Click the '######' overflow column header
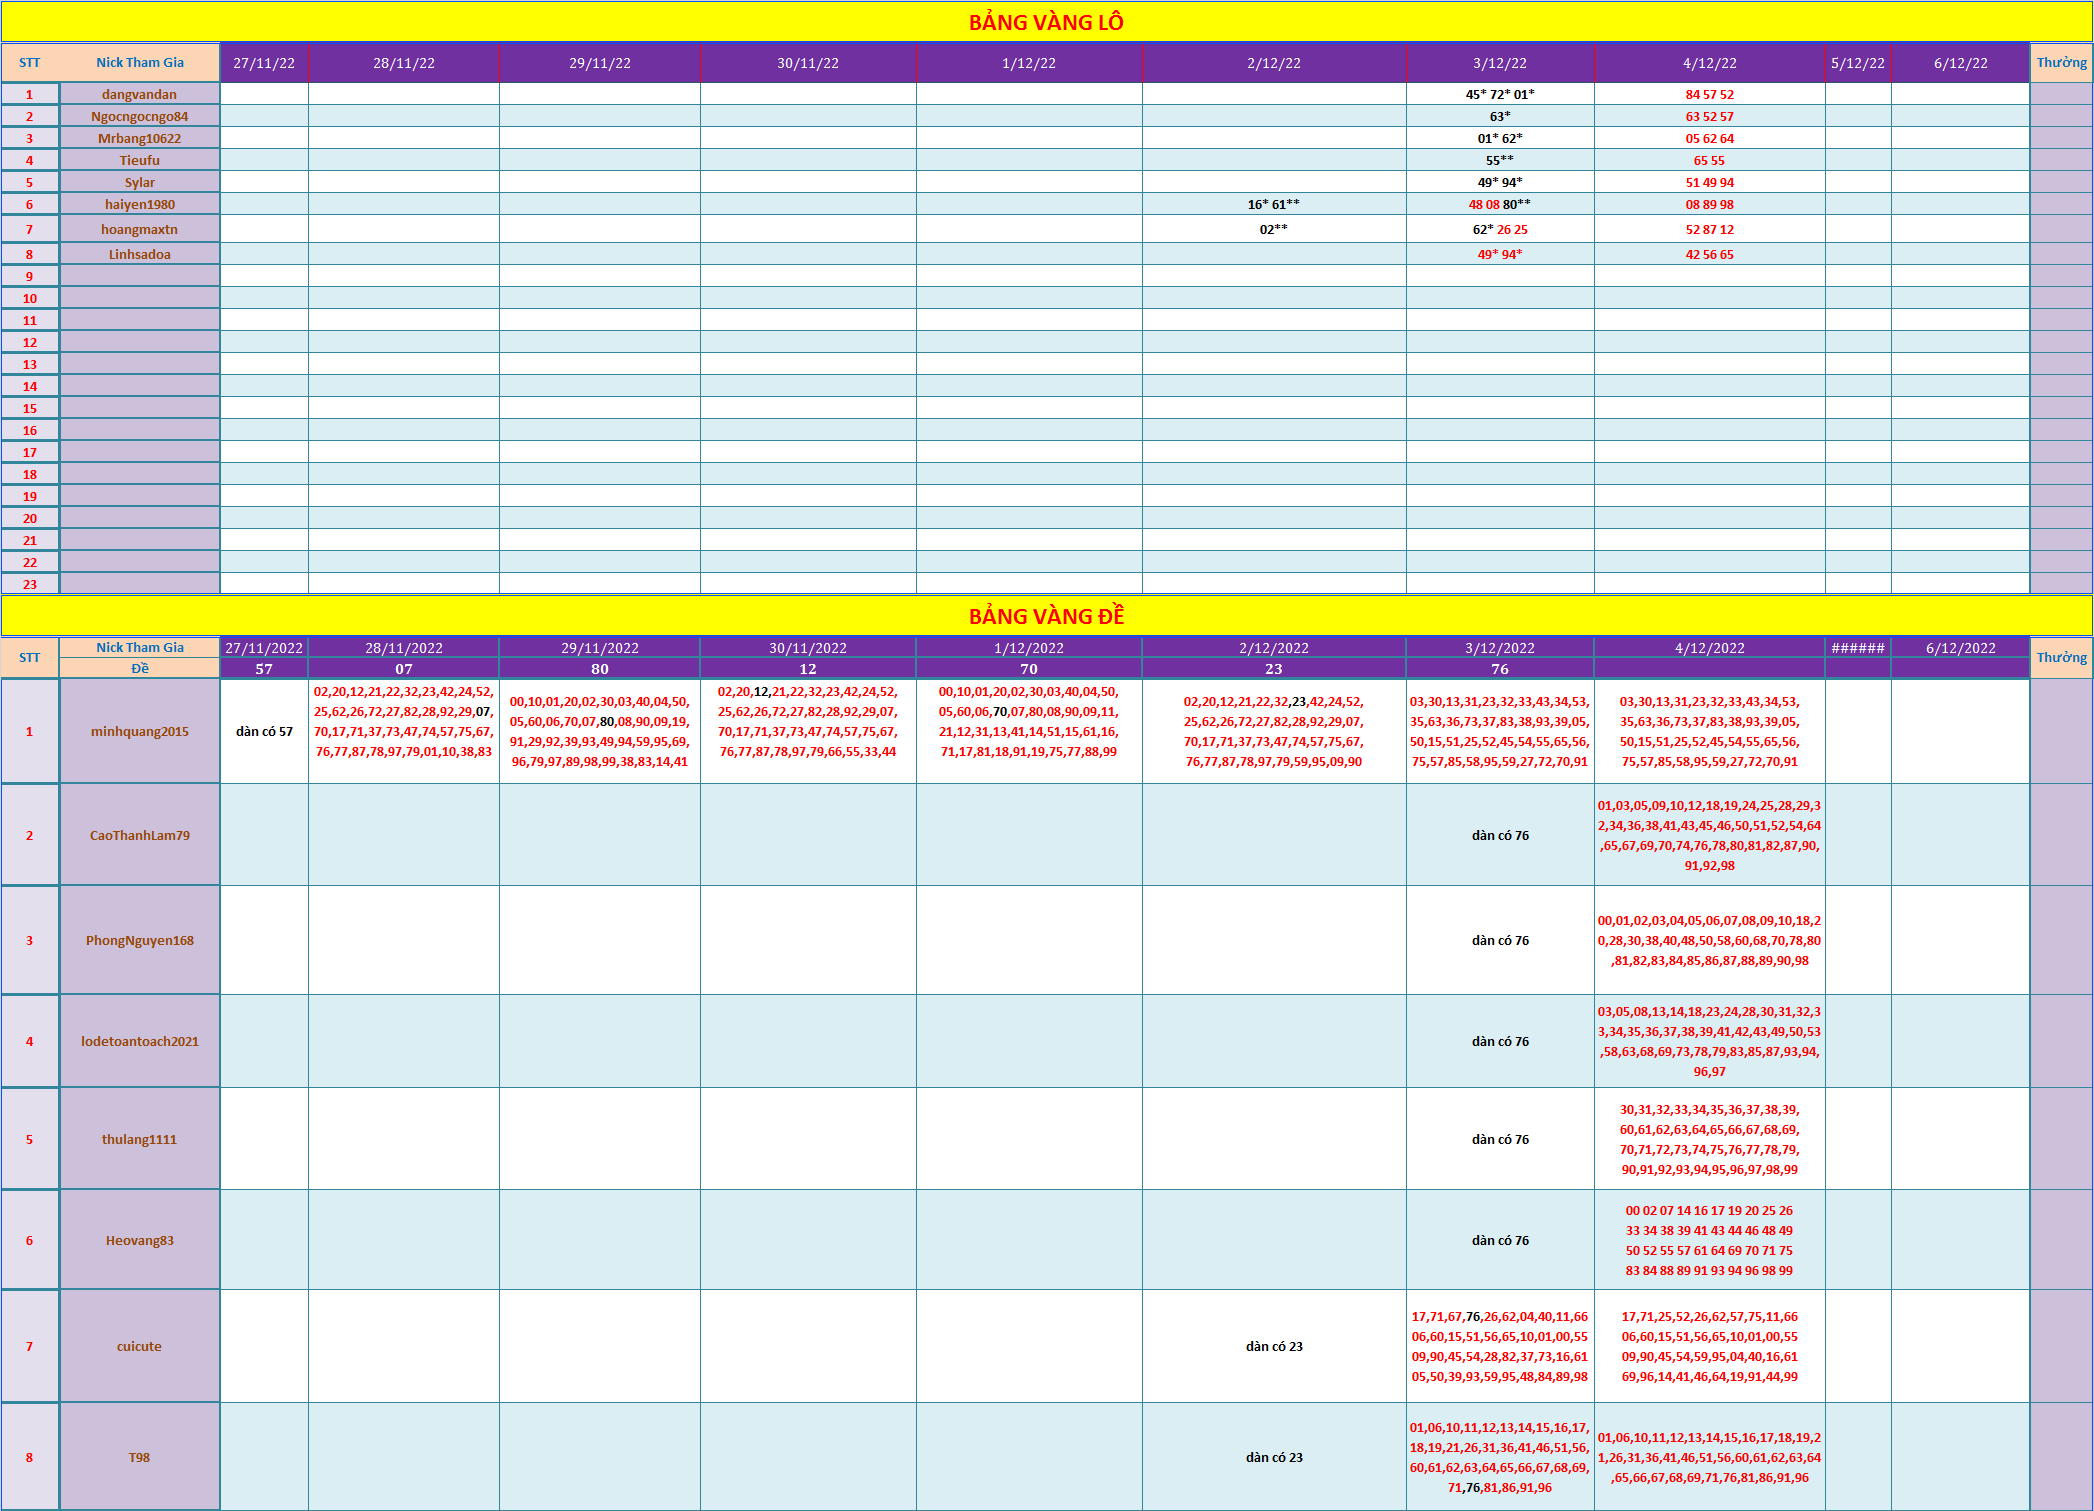Screen dimensions: 2094x1511 [x=1858, y=648]
